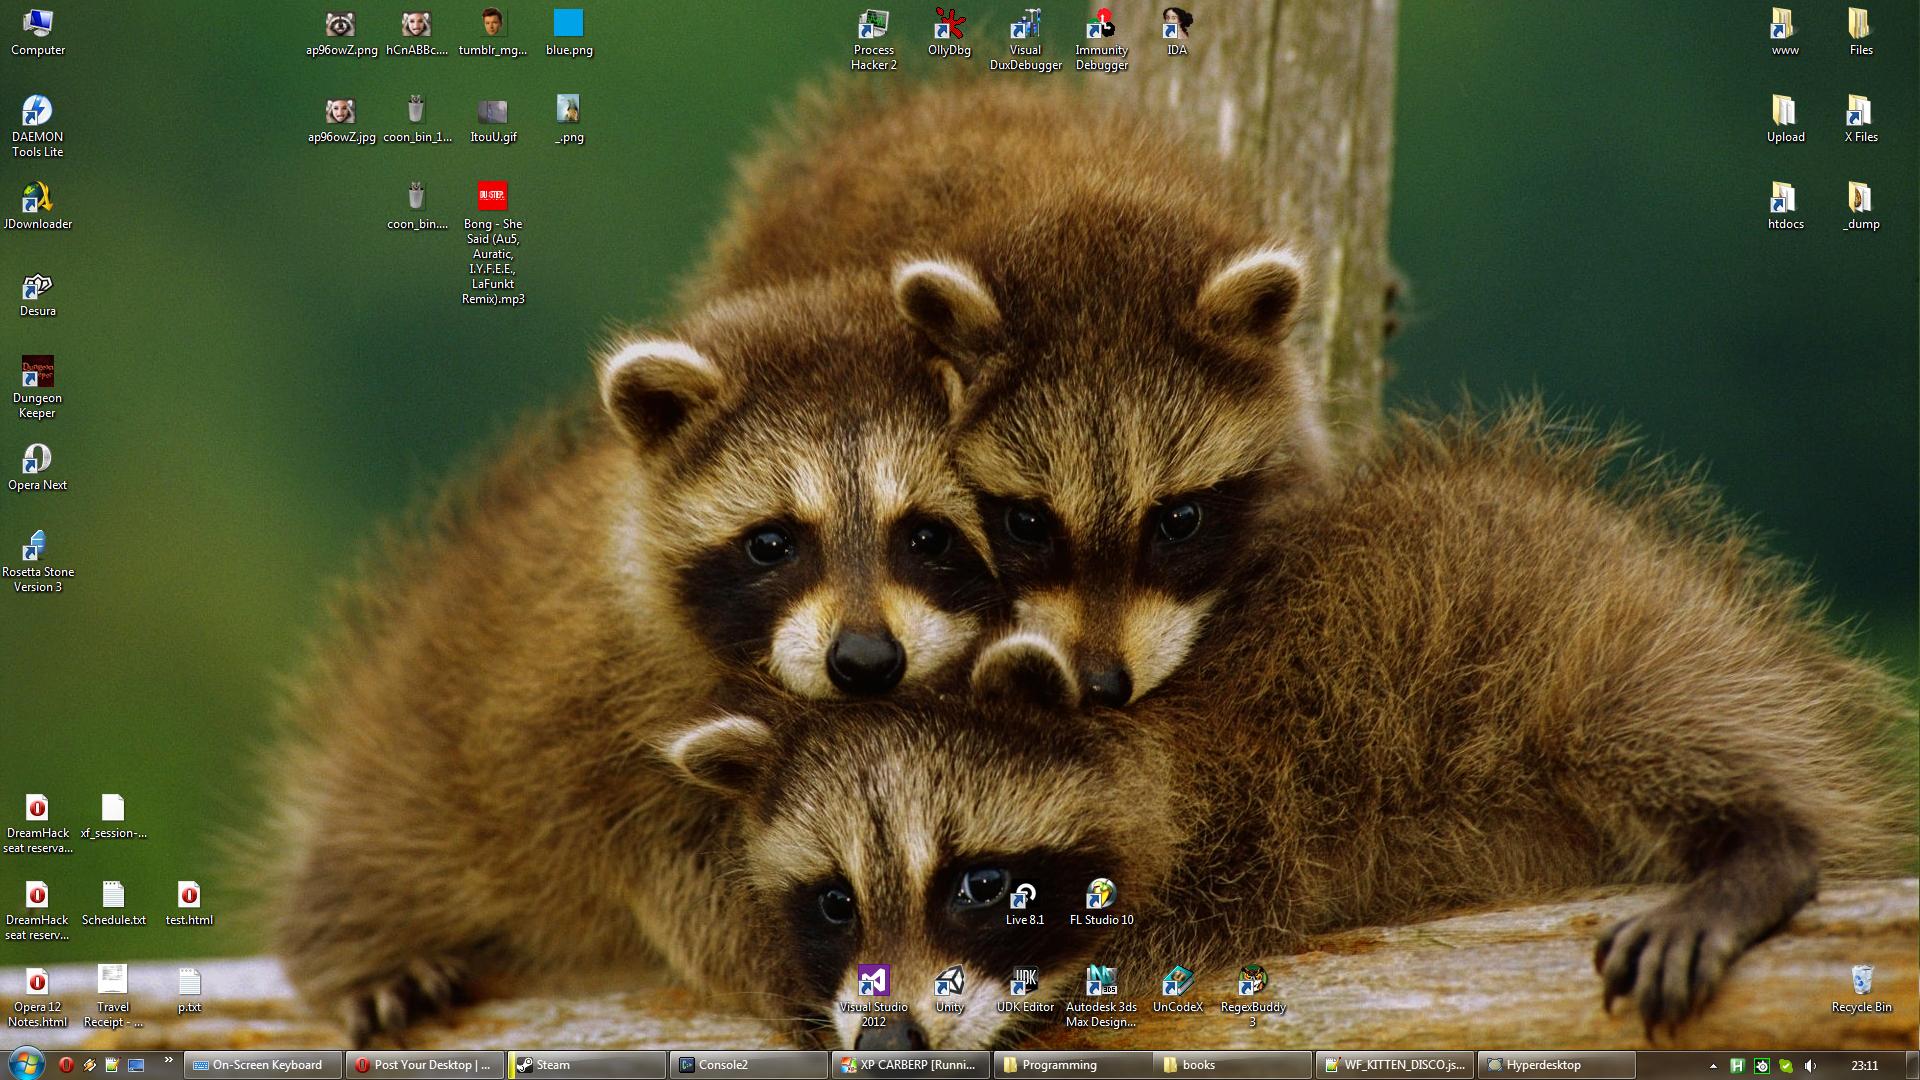Select the IDA desktop icon
1920x1080 pixels.
[x=1177, y=26]
